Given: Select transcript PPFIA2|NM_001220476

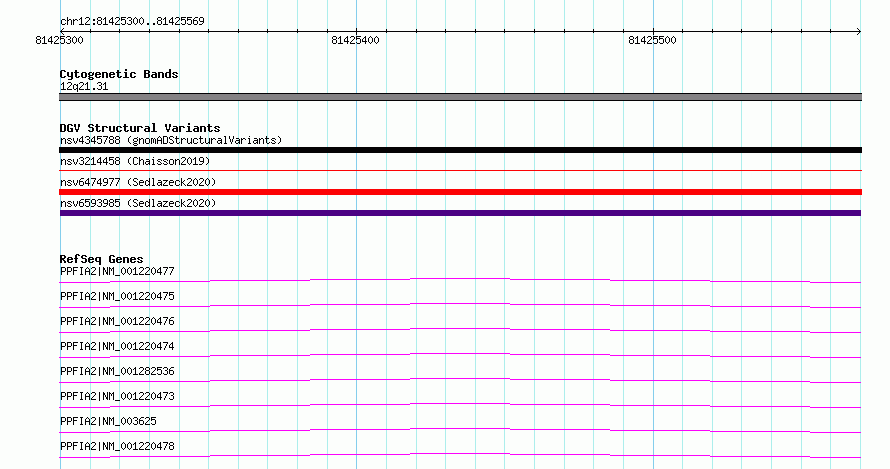Looking at the screenshot, I should (117, 321).
